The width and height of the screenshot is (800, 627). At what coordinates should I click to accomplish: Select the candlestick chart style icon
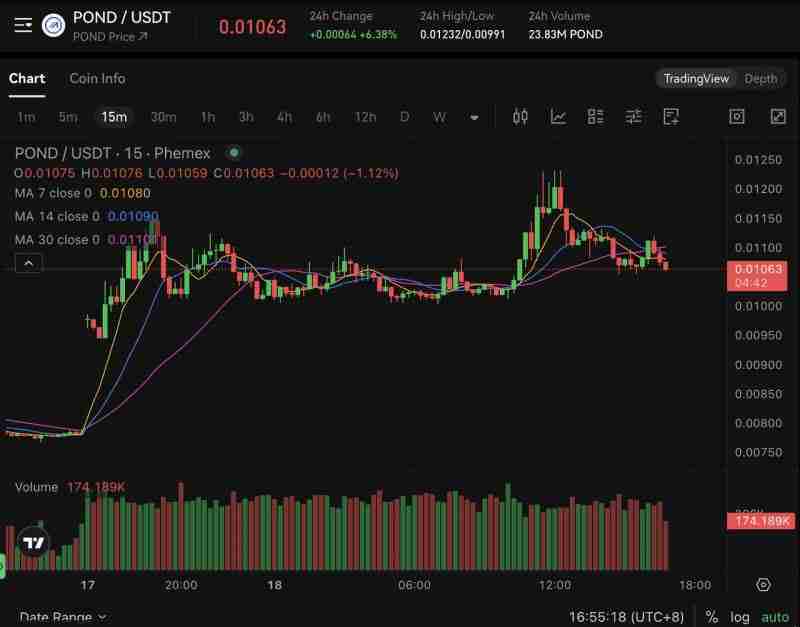(519, 117)
